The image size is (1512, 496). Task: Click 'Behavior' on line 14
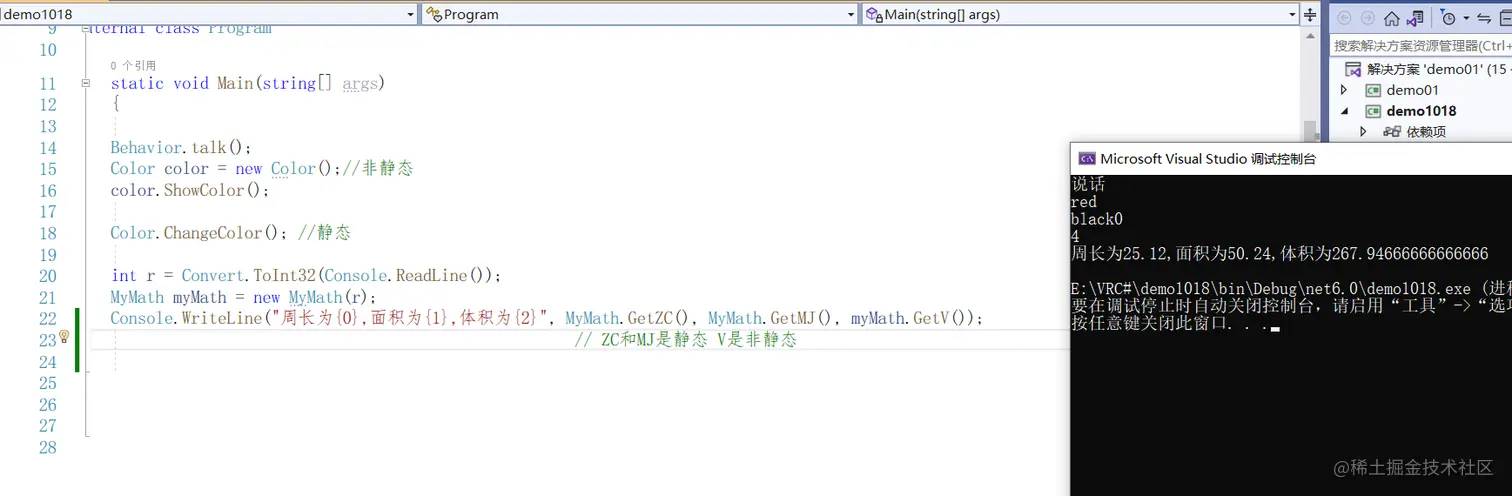(x=147, y=147)
